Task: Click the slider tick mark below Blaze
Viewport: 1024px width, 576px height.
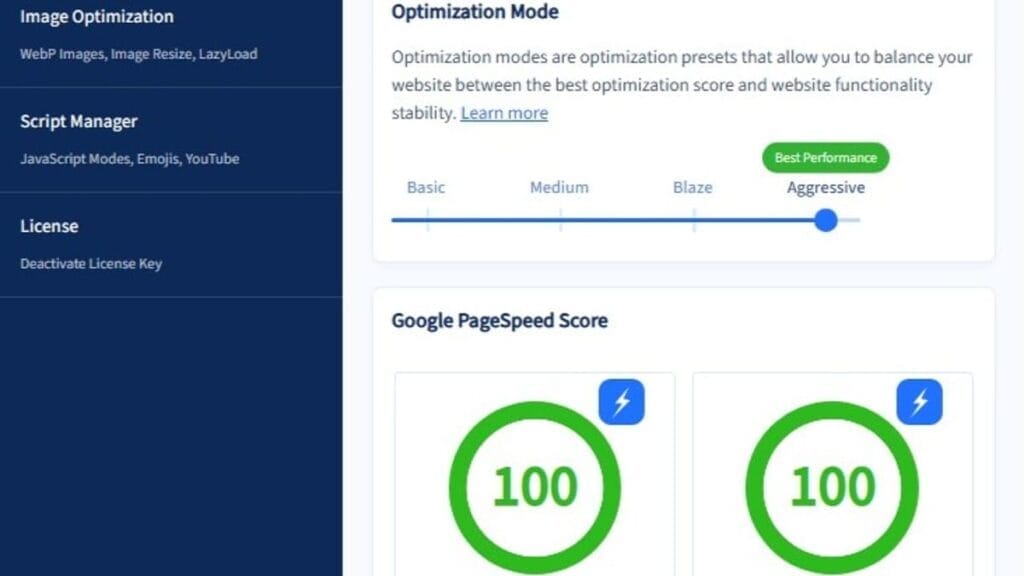Action: [694, 220]
